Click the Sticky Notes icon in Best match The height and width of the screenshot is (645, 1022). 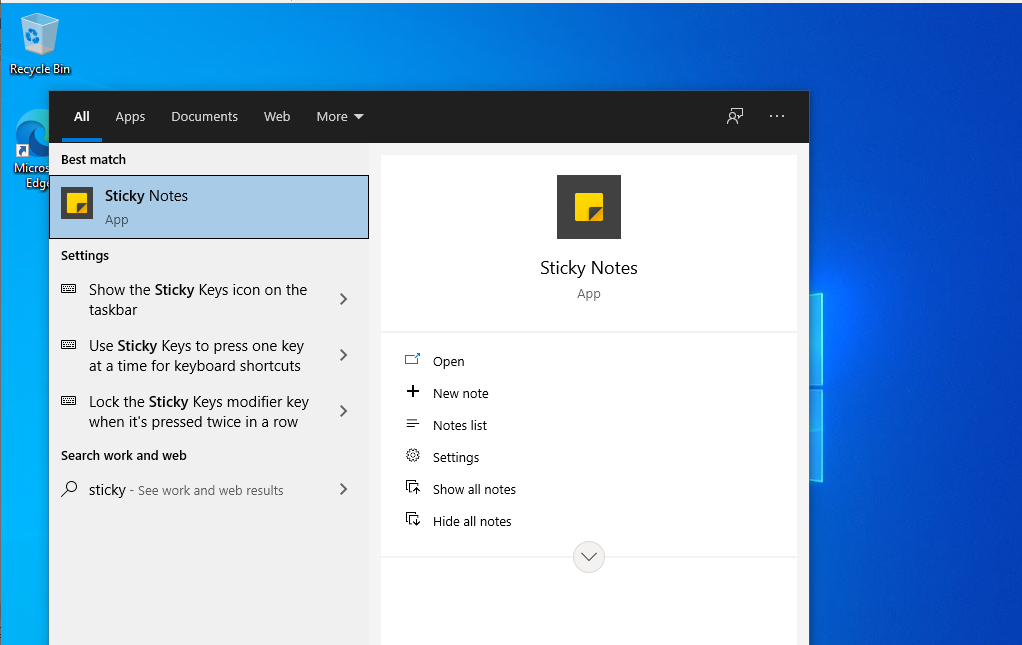[x=77, y=203]
